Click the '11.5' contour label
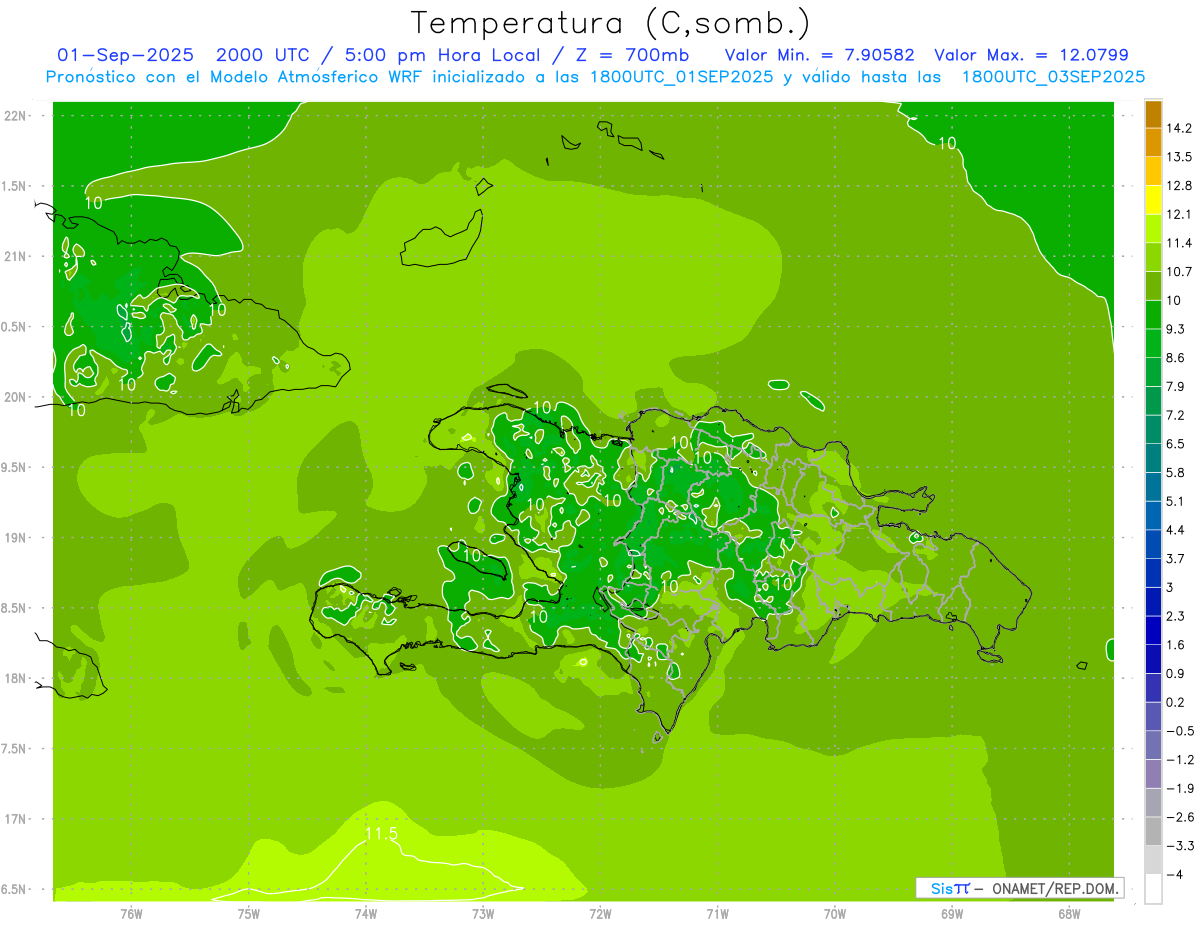This screenshot has height=927, width=1200. (x=381, y=833)
